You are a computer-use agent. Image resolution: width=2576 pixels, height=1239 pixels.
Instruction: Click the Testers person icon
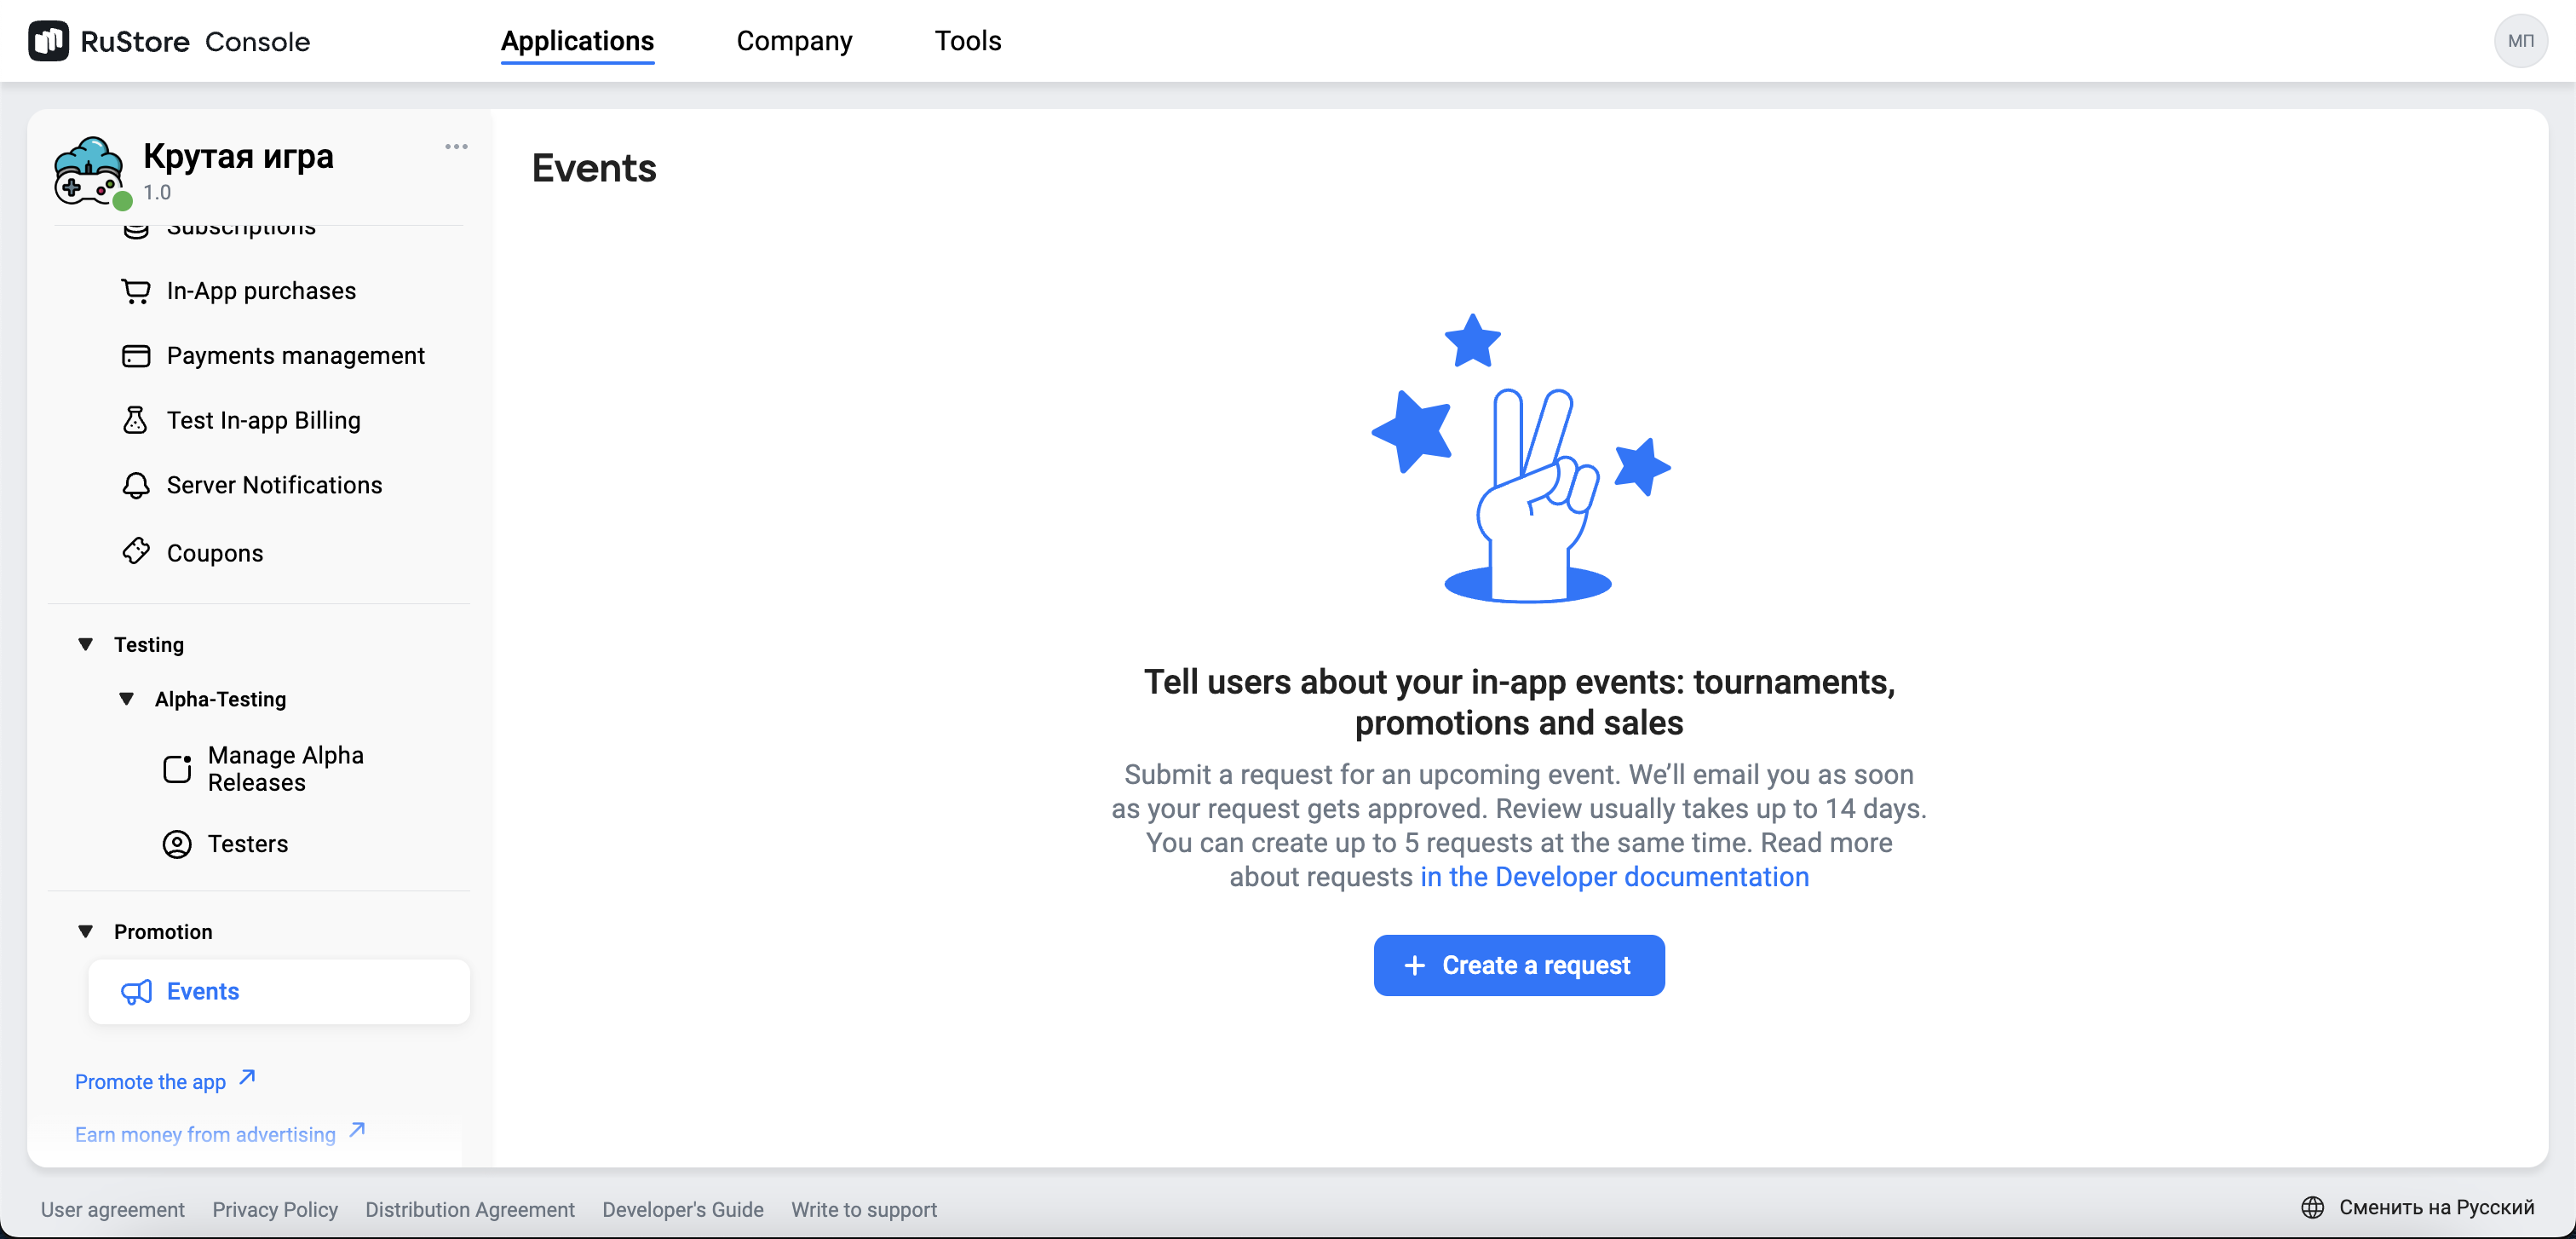pyautogui.click(x=177, y=844)
